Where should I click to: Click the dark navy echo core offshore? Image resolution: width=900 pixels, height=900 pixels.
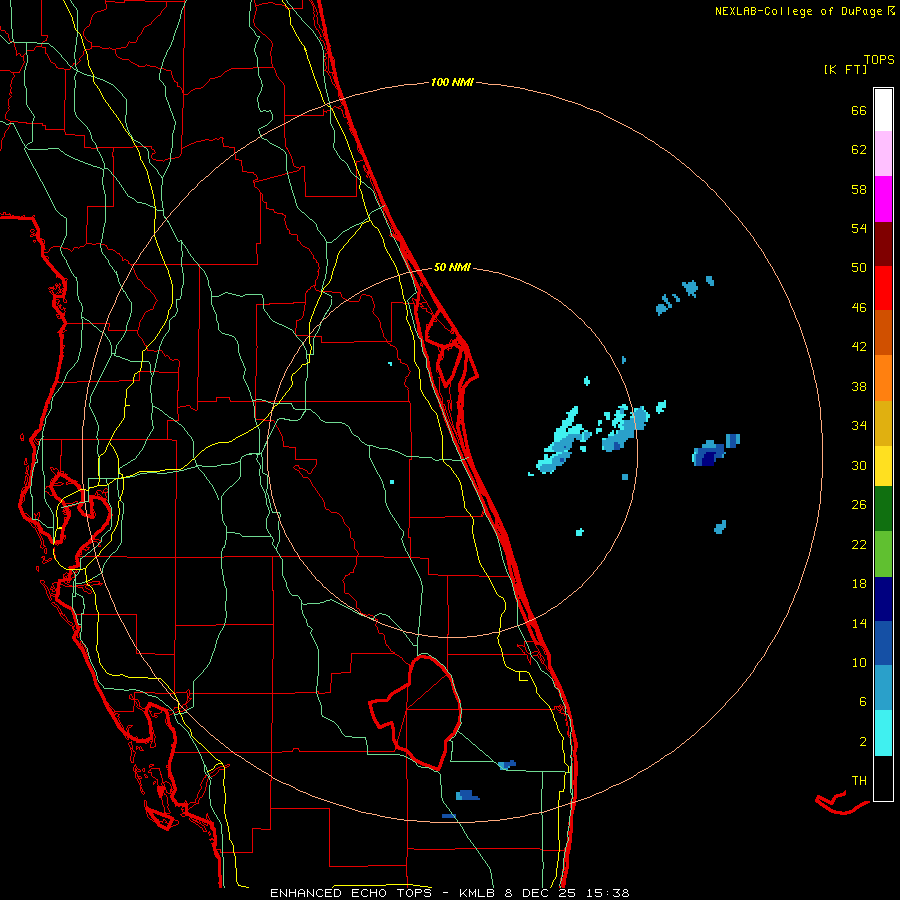click(709, 458)
